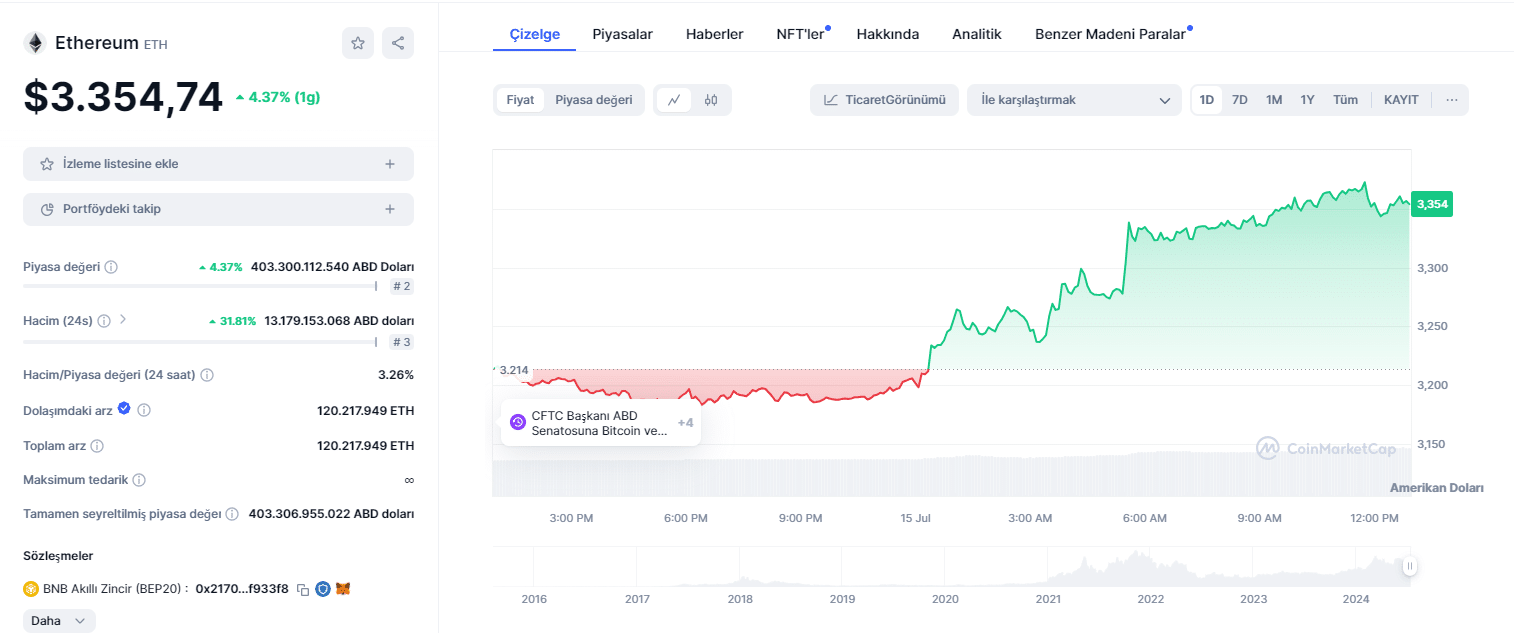Select the 1D time range
1514x633 pixels.
click(1207, 100)
